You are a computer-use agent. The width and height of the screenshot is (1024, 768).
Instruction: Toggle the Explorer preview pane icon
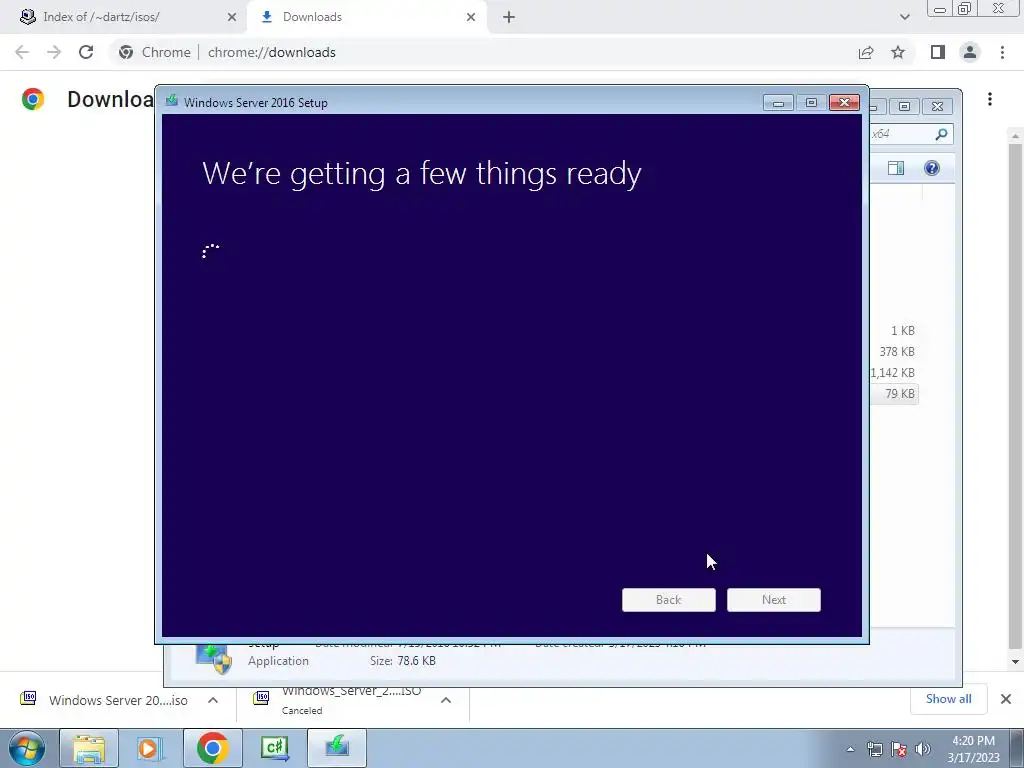coord(896,168)
